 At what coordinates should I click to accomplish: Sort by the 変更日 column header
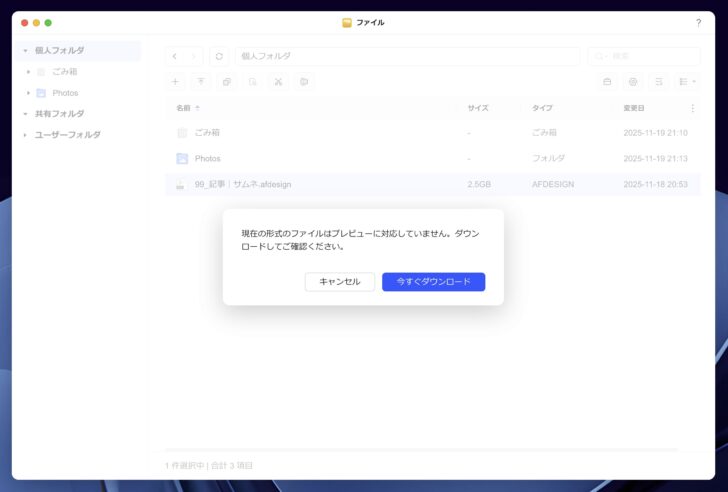click(x=634, y=108)
